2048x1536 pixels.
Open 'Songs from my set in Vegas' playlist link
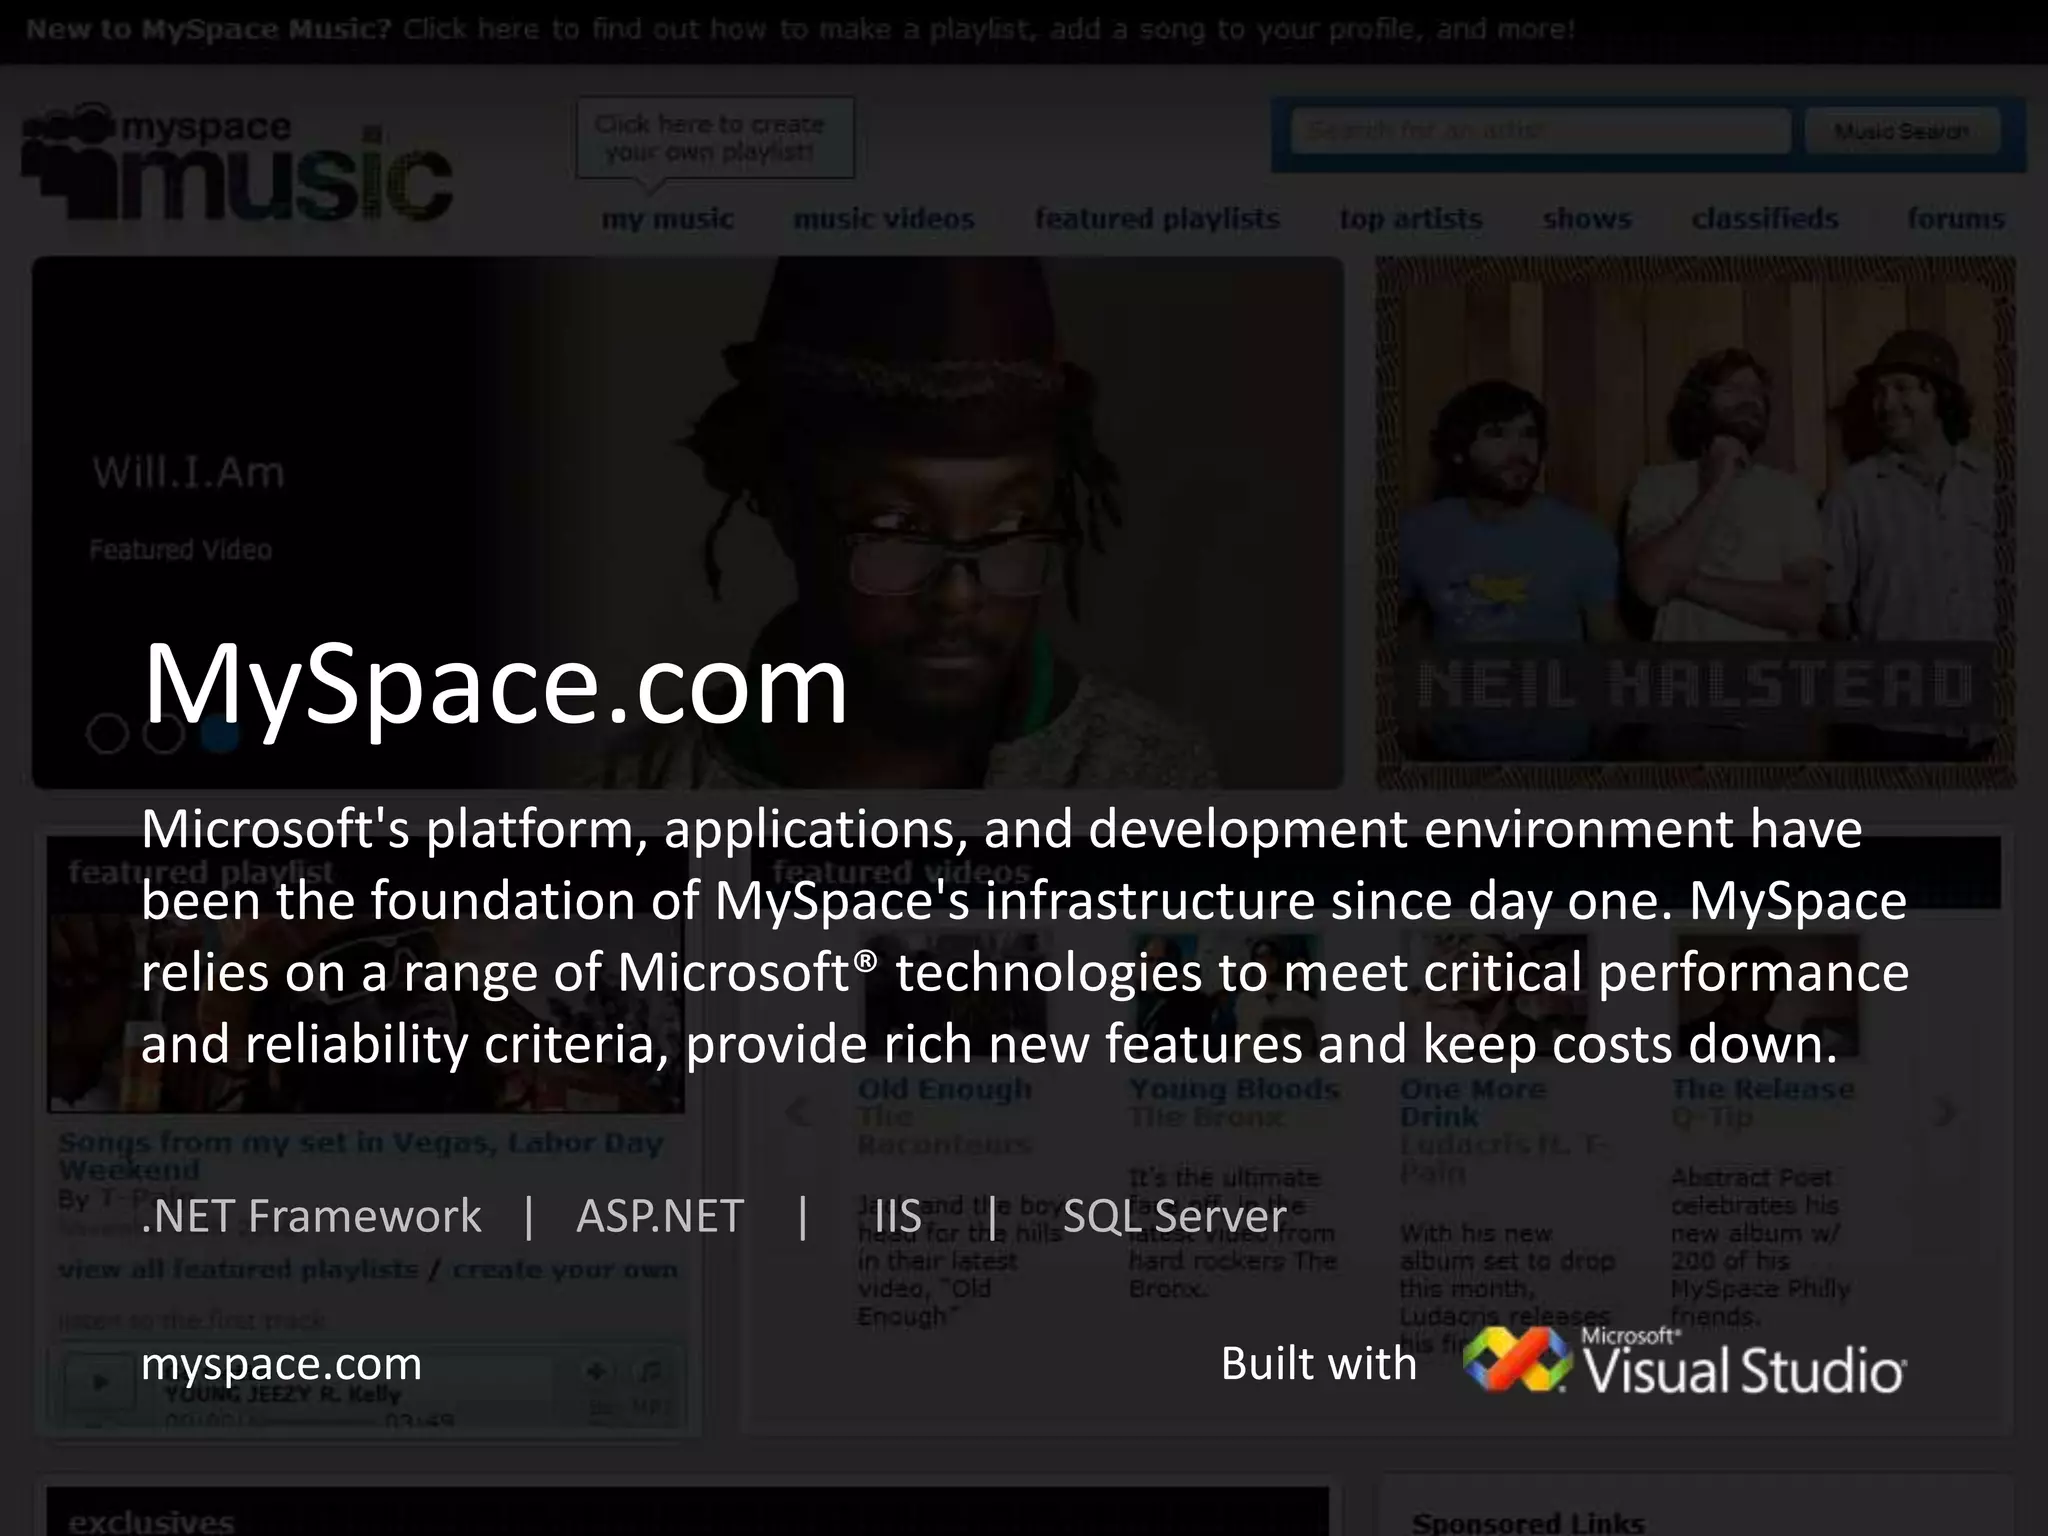[x=360, y=1155]
